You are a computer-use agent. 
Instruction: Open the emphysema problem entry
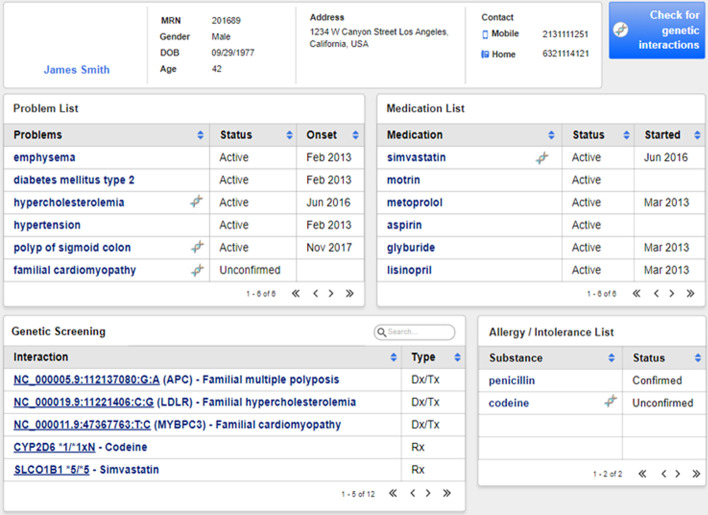click(44, 158)
